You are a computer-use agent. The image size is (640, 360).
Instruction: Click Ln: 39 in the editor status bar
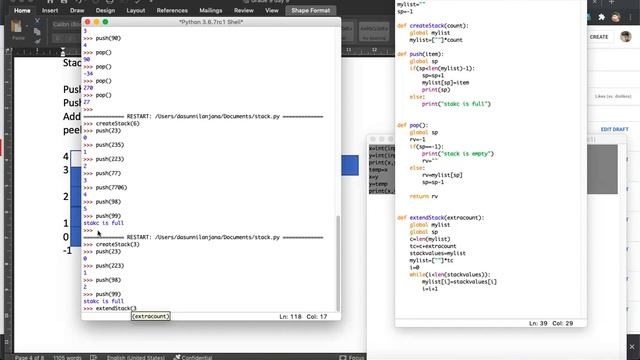click(x=538, y=323)
